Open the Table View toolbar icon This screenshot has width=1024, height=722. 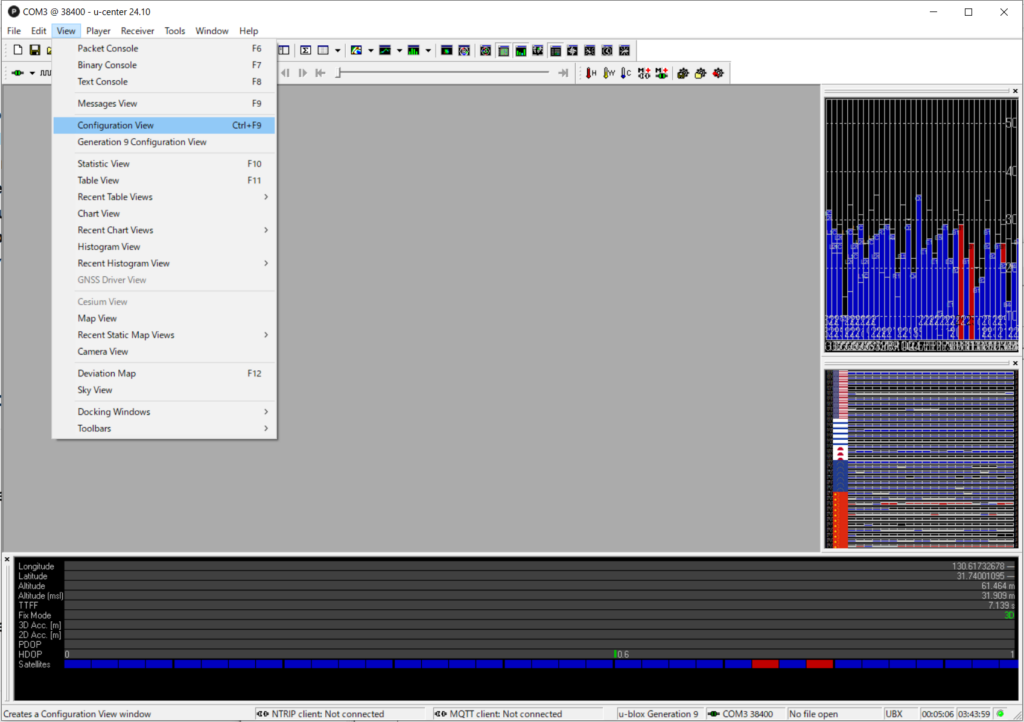323,50
